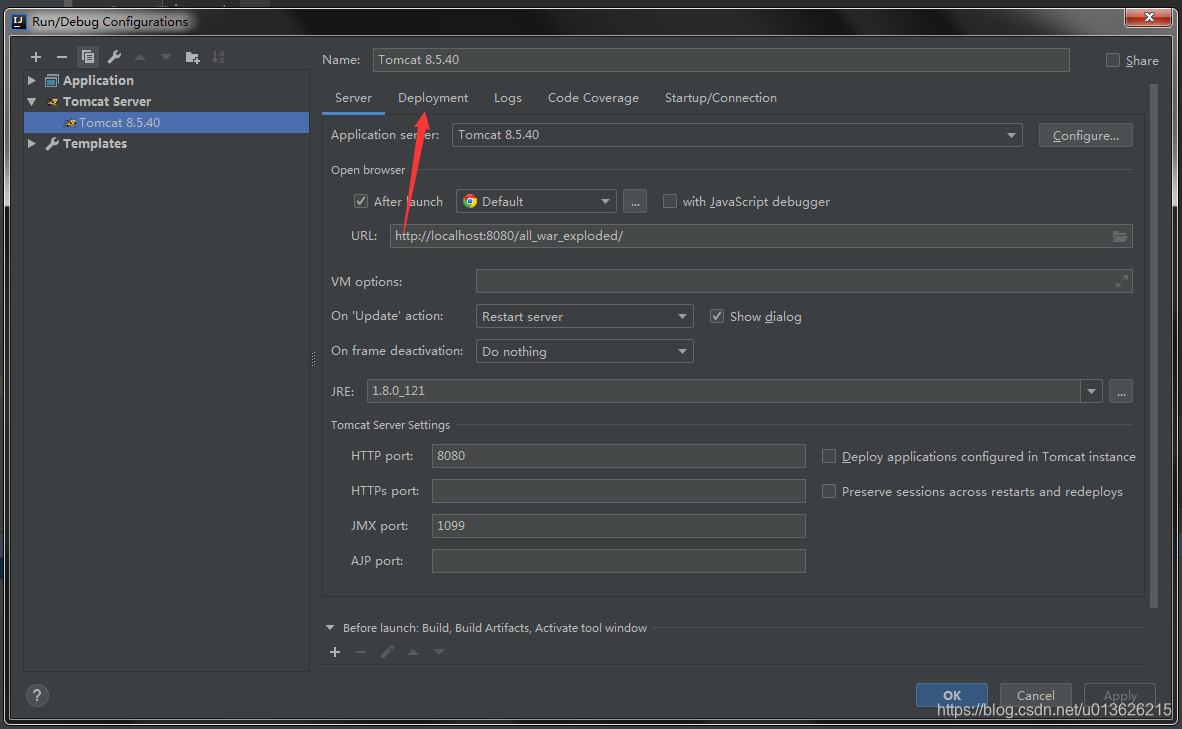
Task: Uncheck the After launch checkbox
Action: tap(361, 201)
